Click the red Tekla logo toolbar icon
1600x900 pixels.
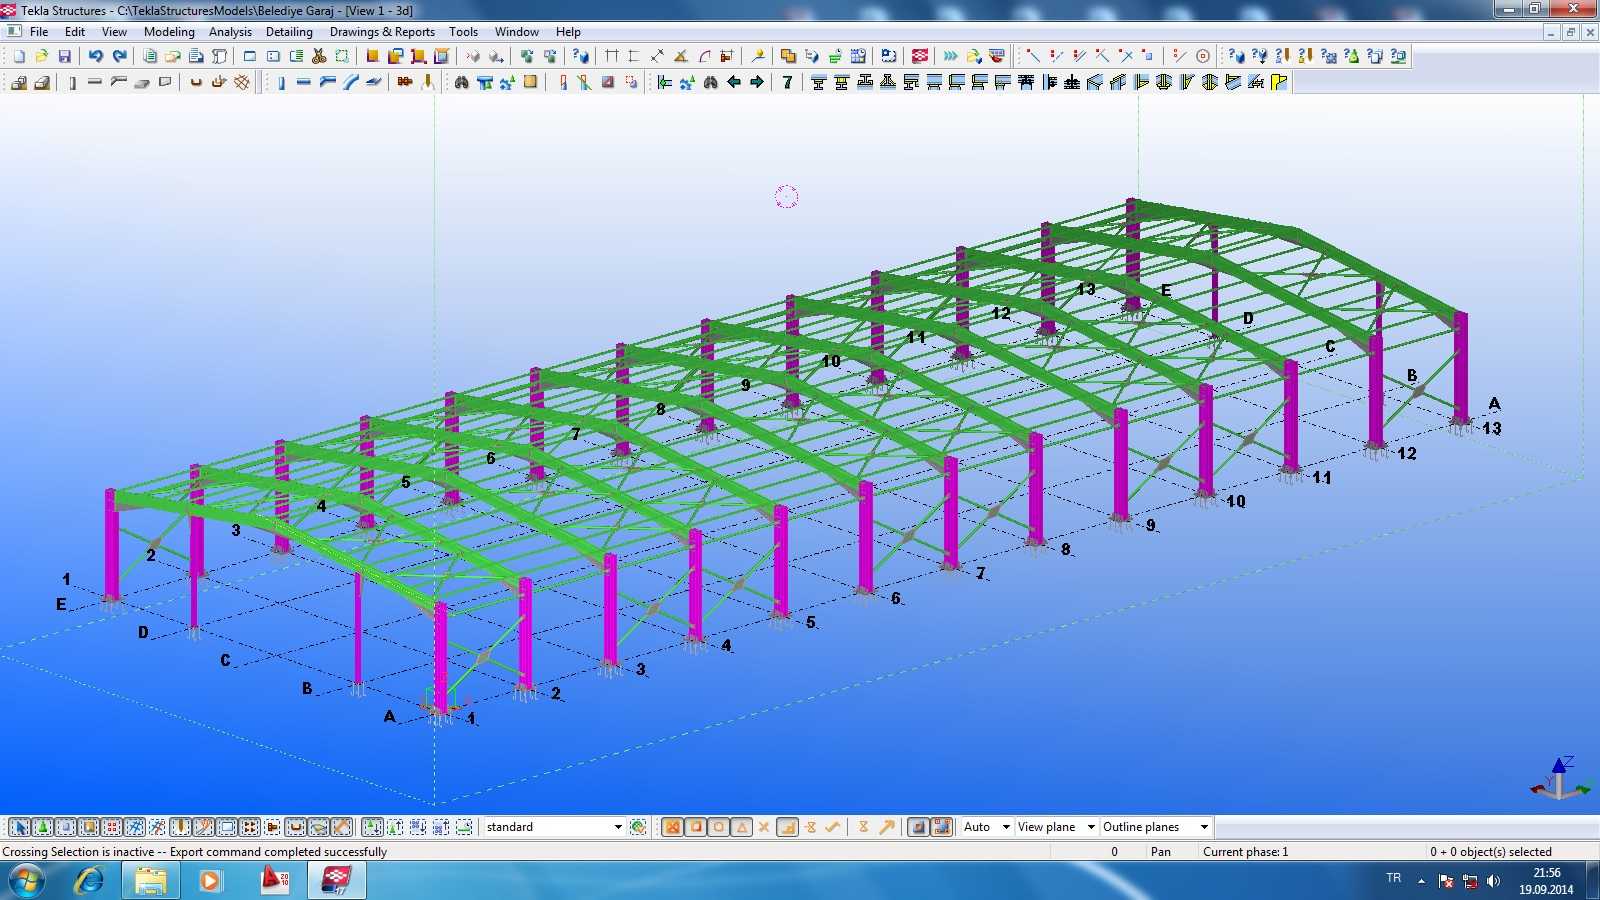click(920, 56)
